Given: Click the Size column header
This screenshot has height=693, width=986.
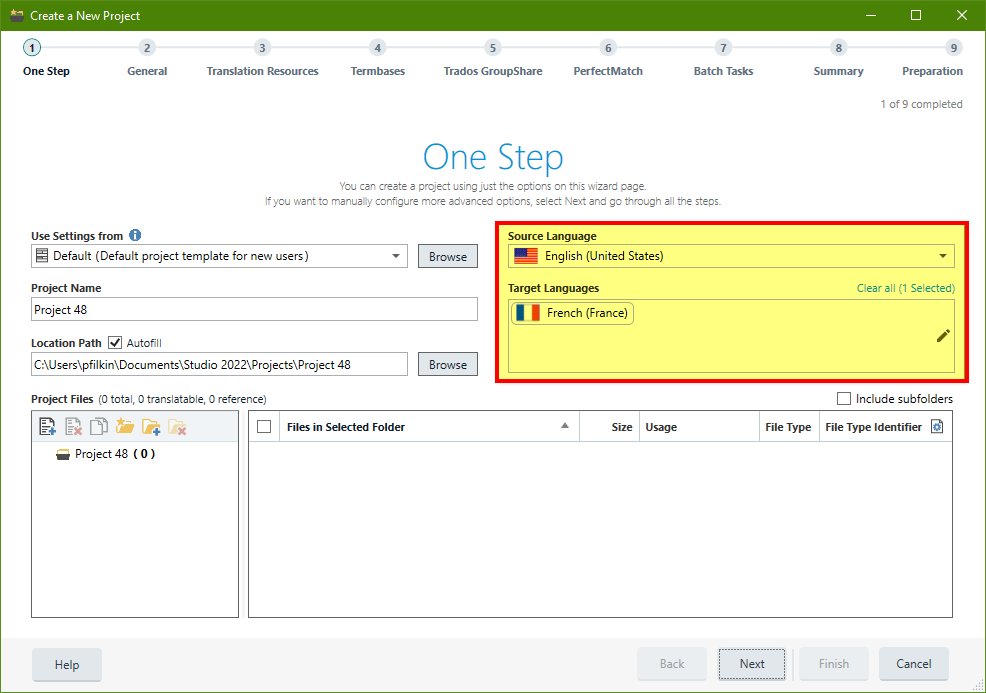Looking at the screenshot, I should coord(609,427).
